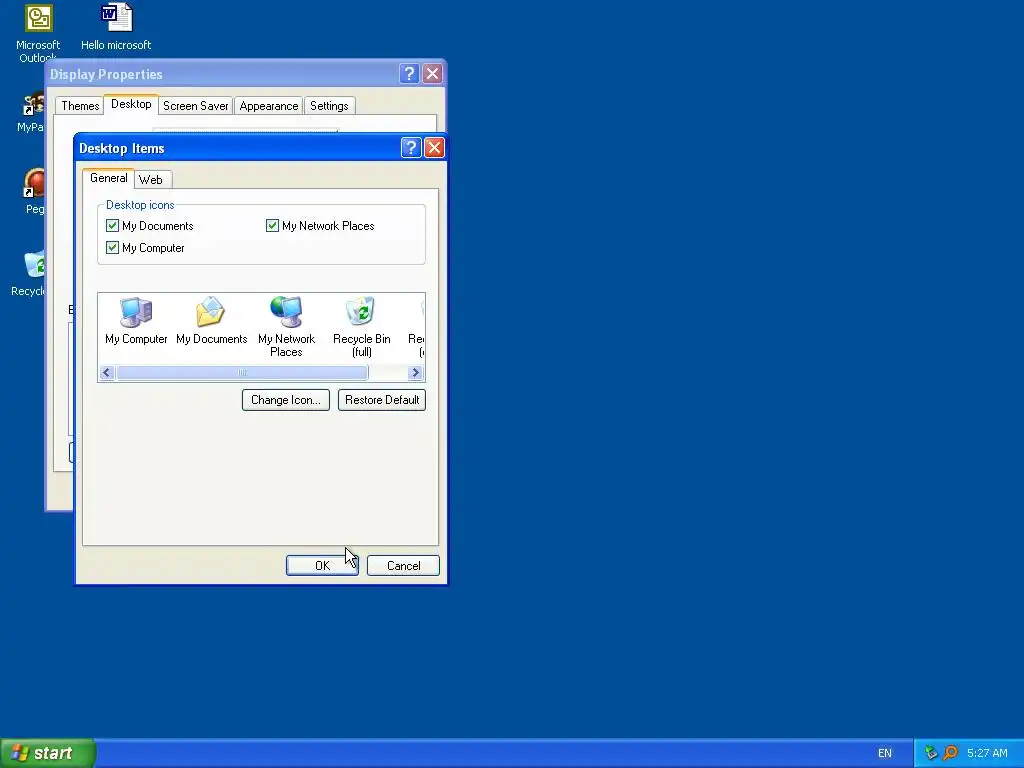Click the horizontal scrollbar thumb
1024x768 pixels.
pos(242,372)
